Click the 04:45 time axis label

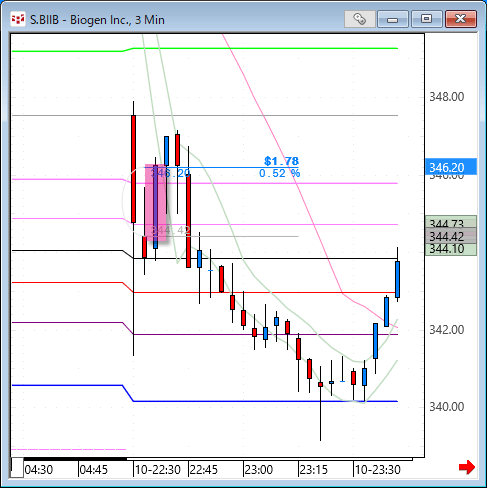(94, 470)
